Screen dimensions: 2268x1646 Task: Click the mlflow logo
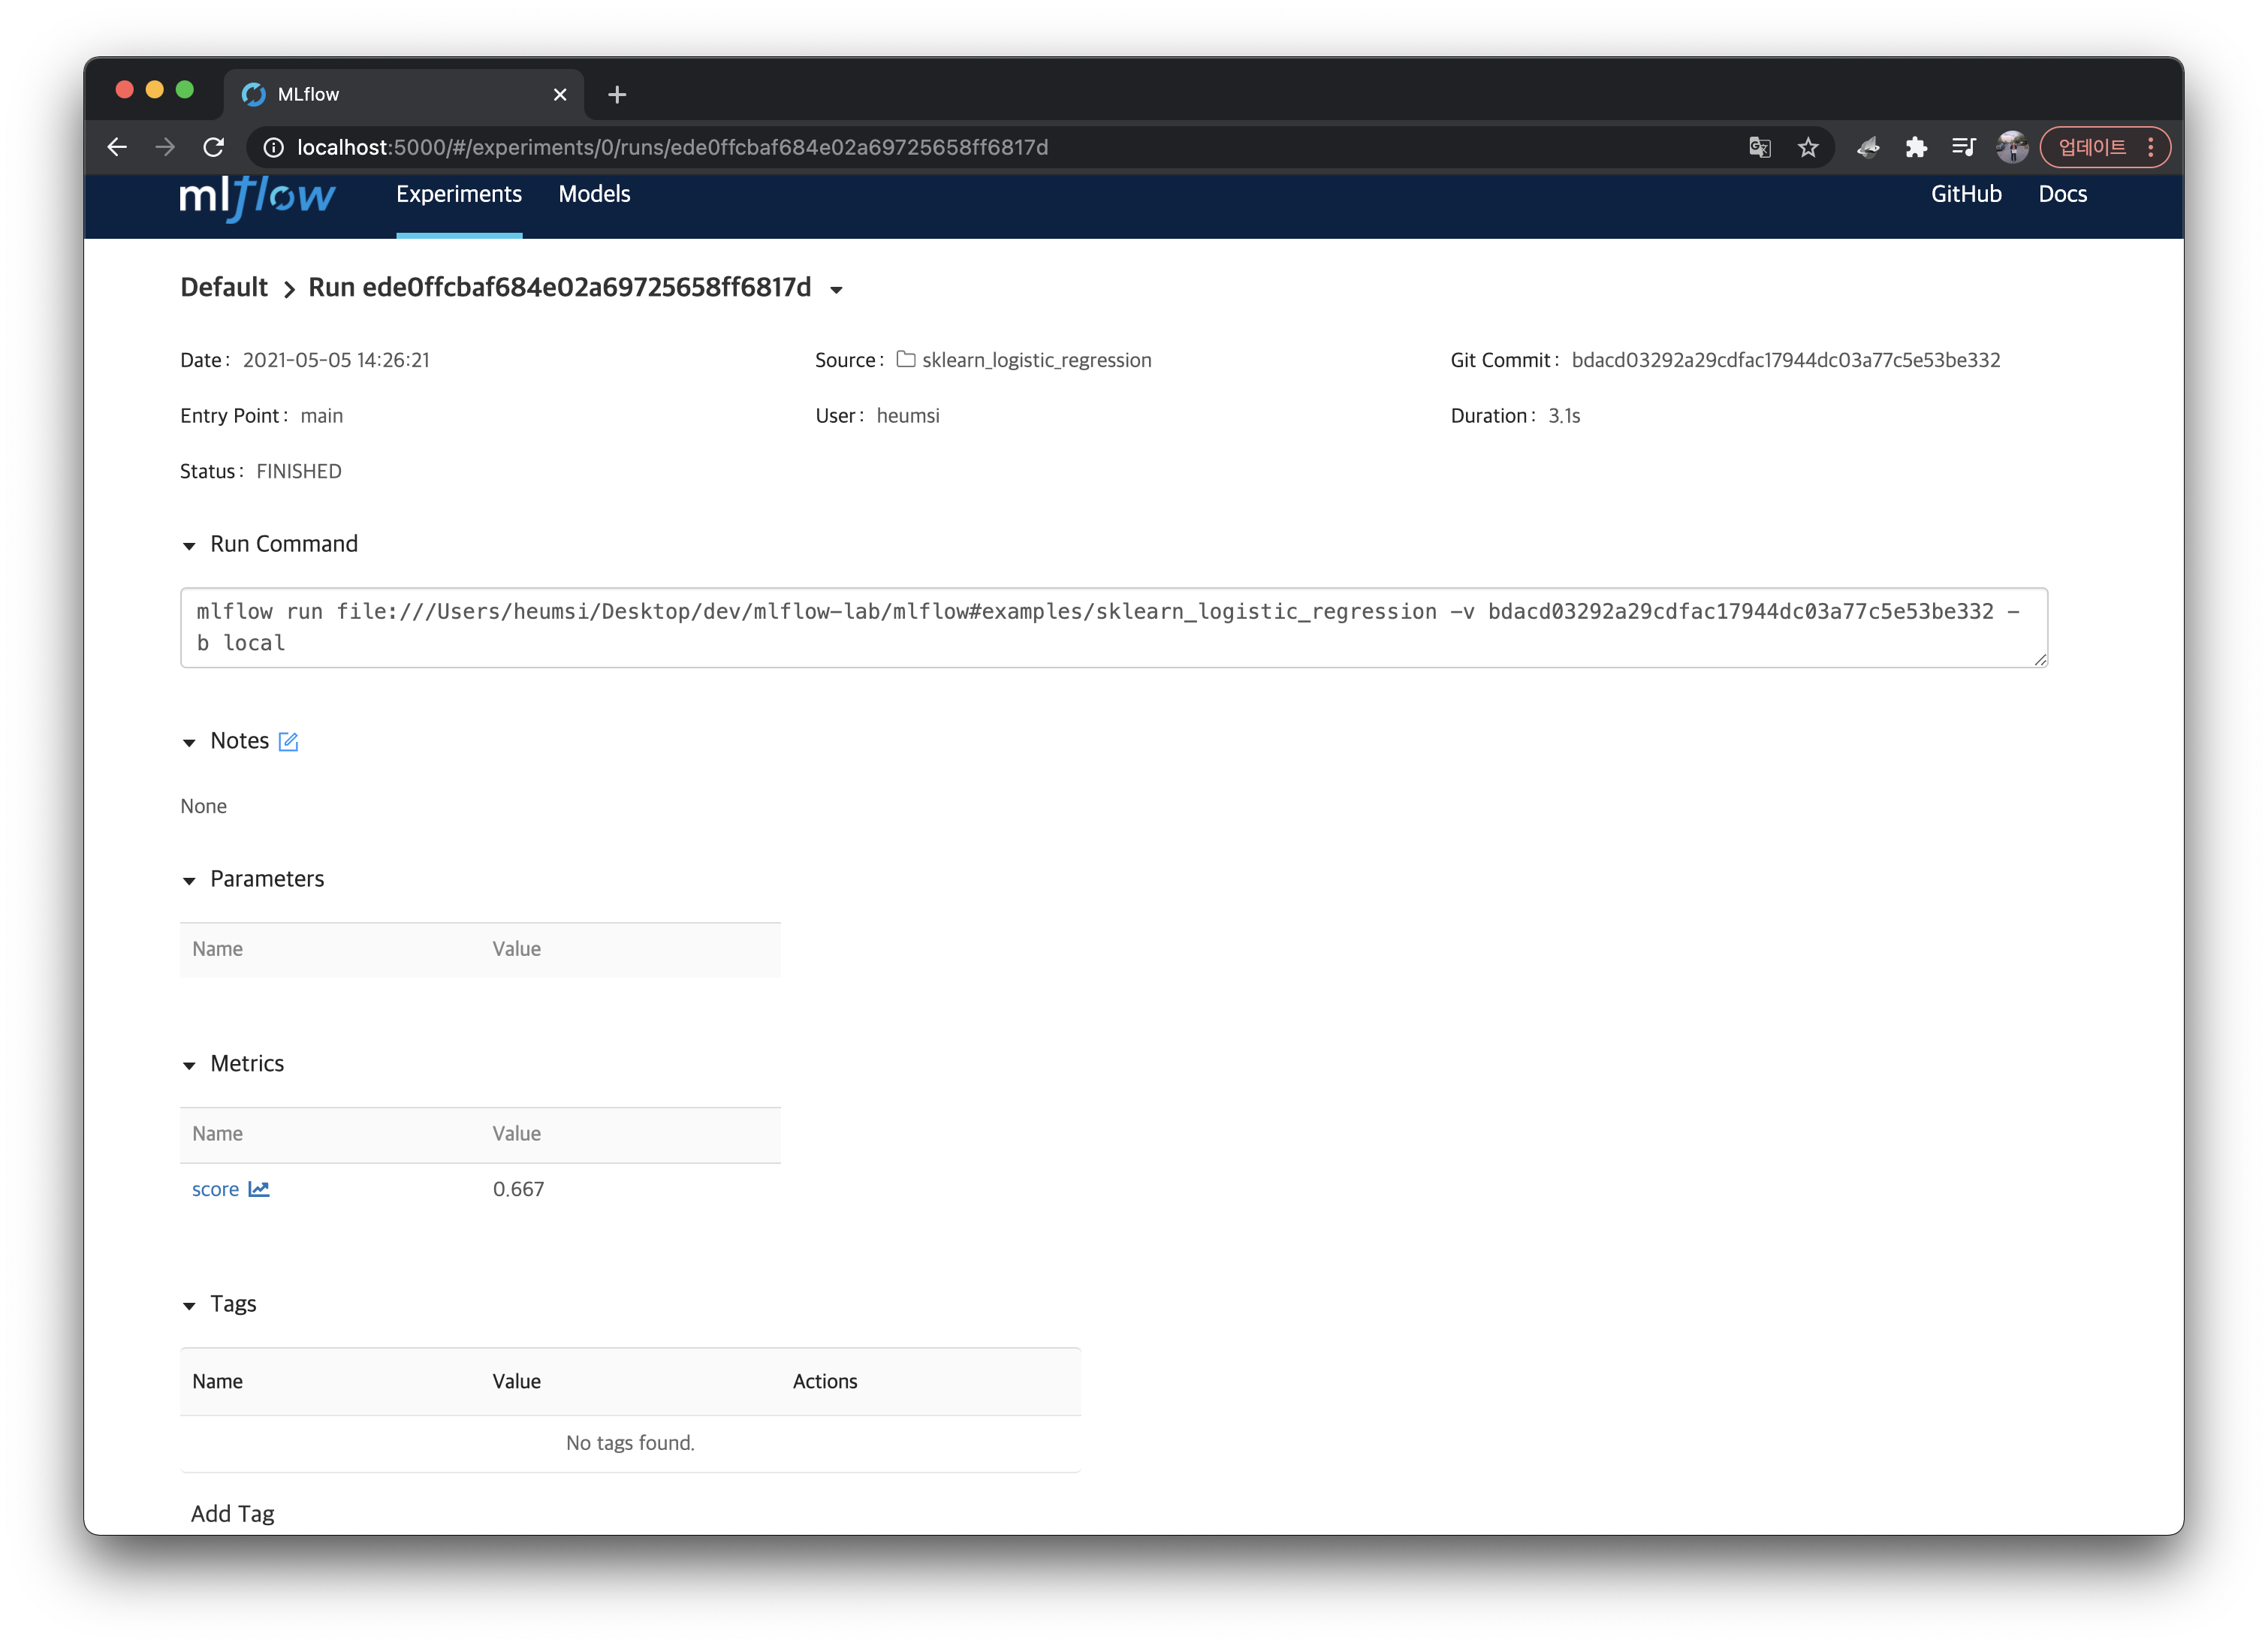(x=257, y=196)
